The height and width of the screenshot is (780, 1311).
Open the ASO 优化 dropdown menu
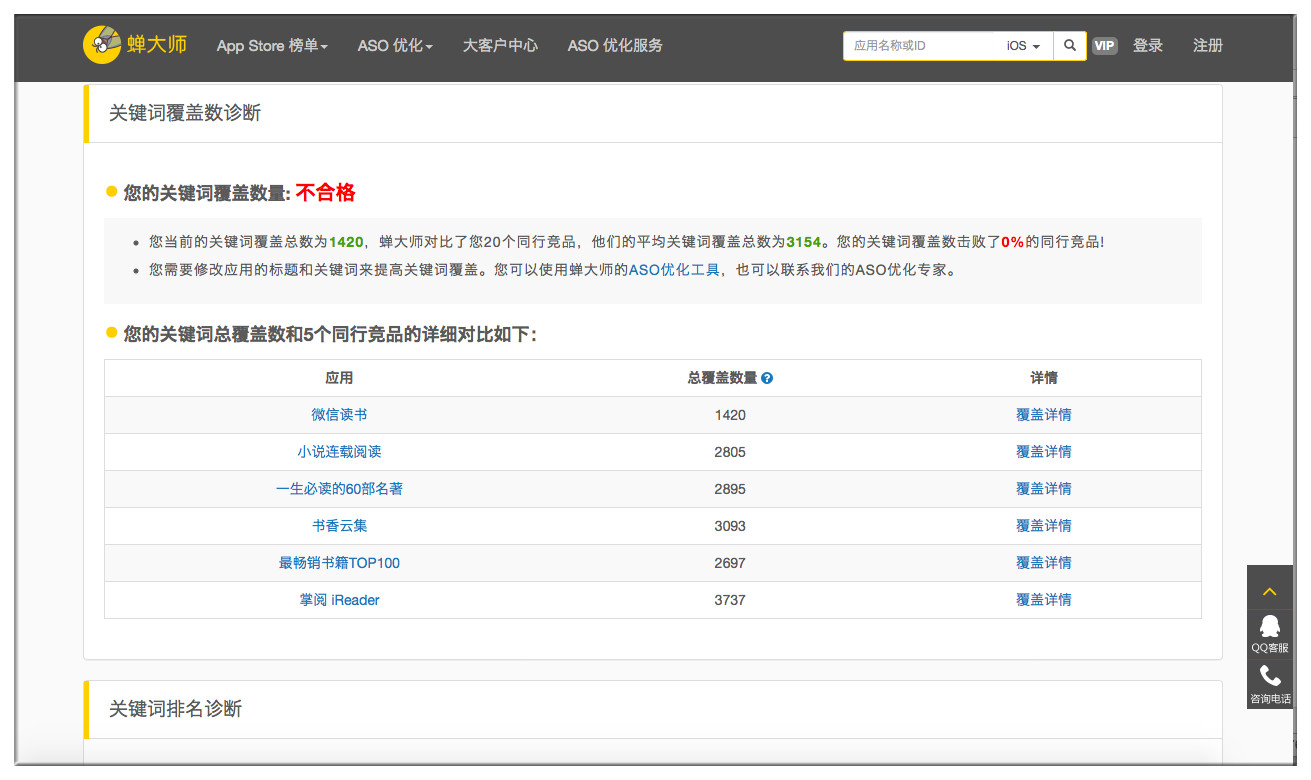[395, 46]
